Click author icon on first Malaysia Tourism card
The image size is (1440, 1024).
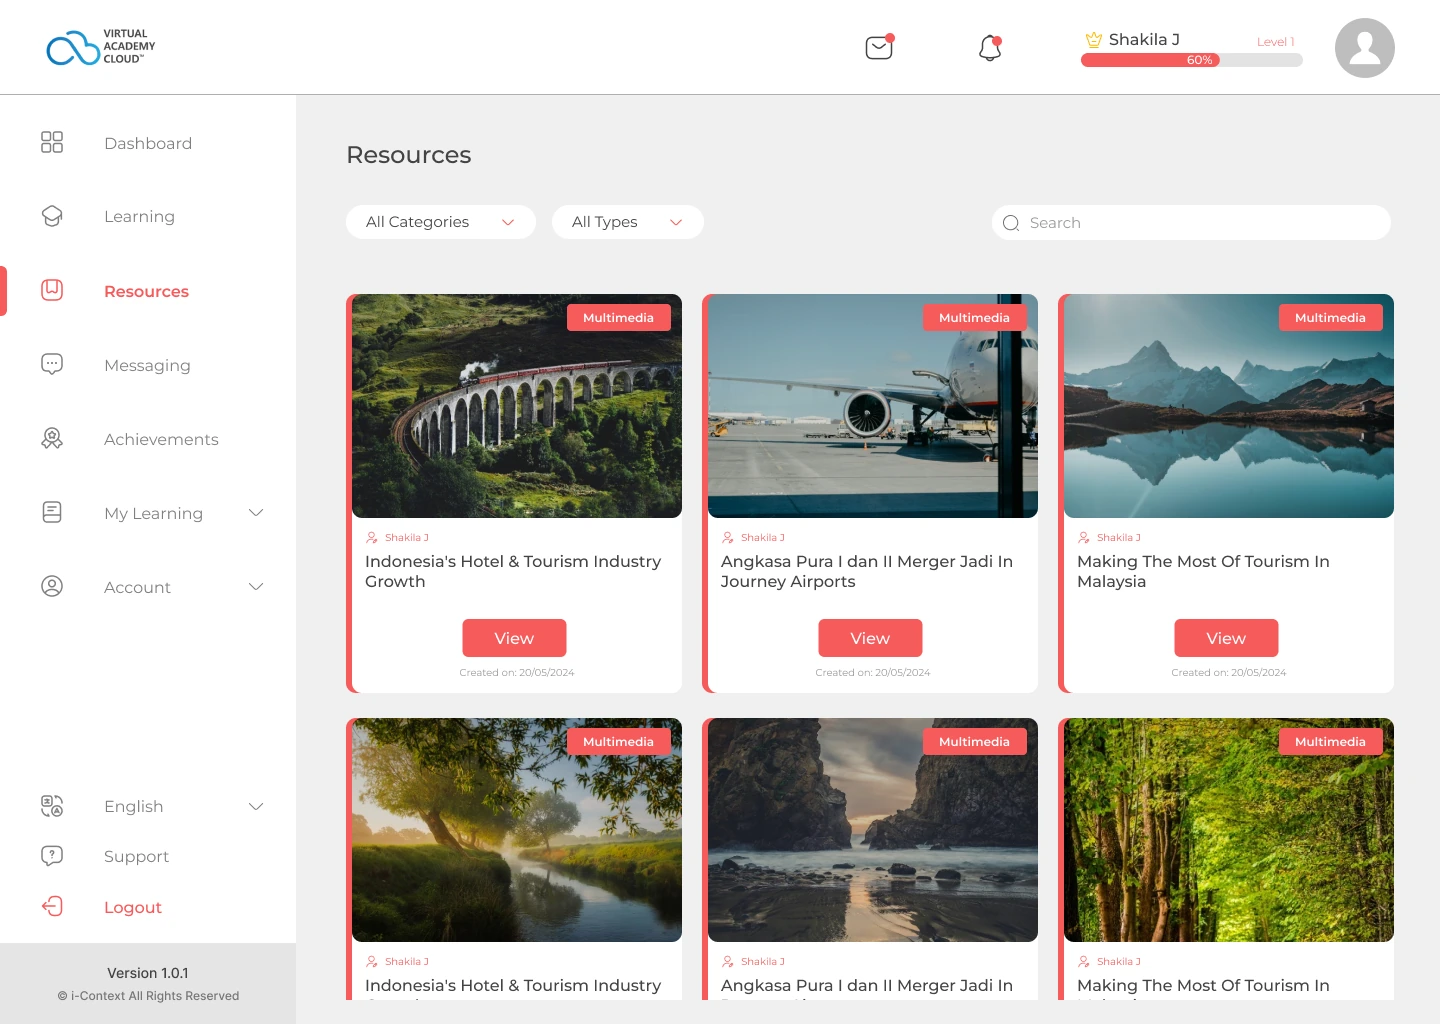coord(1084,538)
